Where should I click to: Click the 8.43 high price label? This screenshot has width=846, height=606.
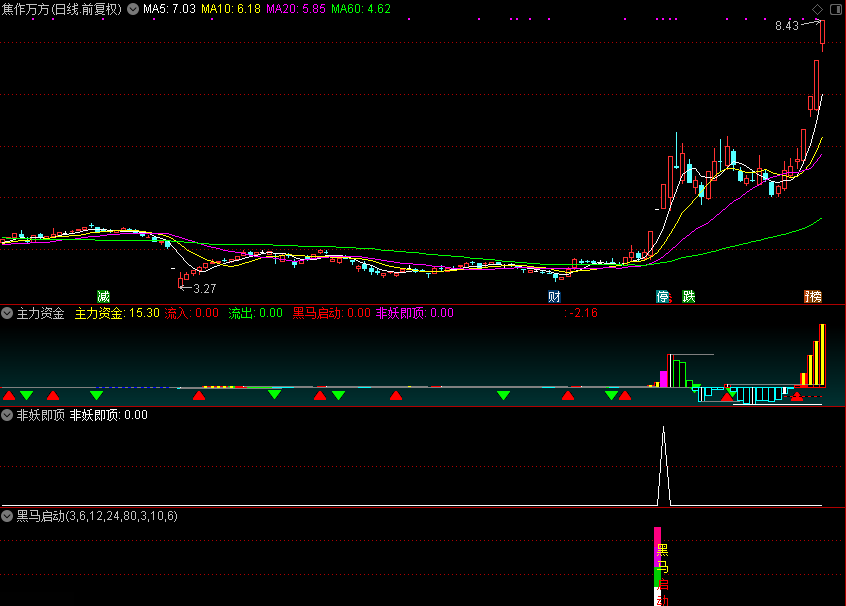[x=787, y=26]
